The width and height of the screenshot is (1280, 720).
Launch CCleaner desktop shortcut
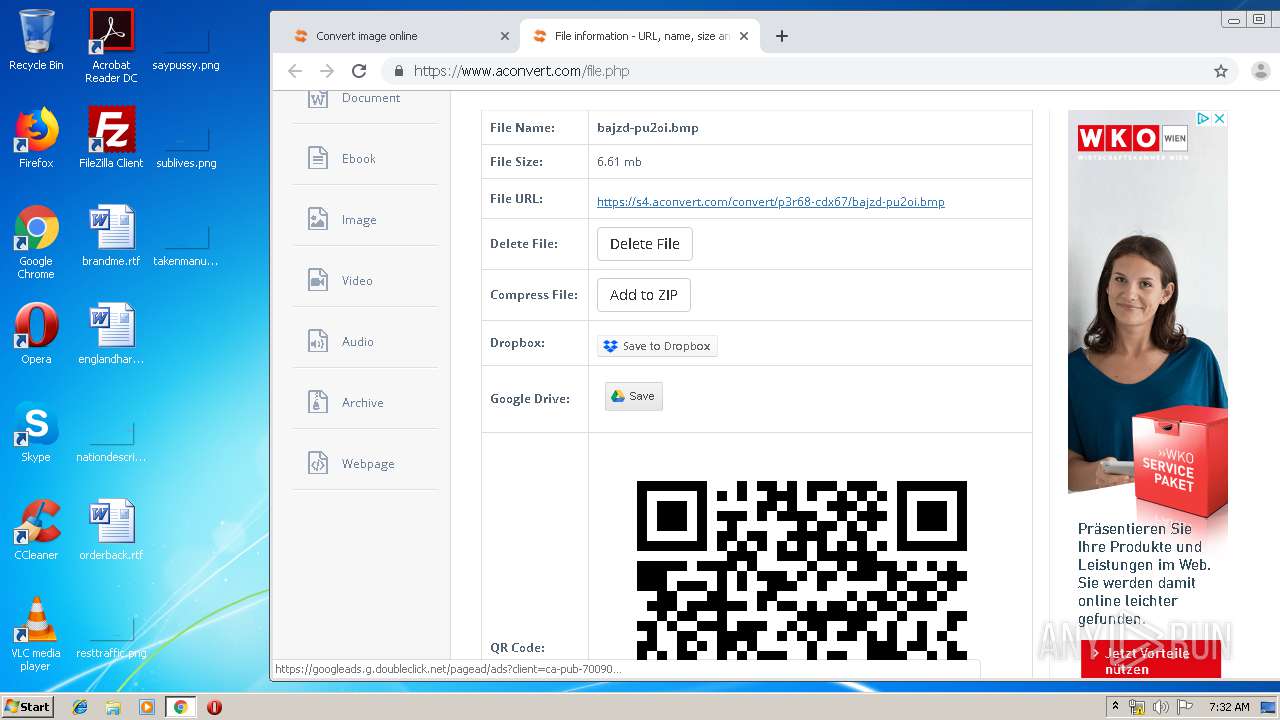pyautogui.click(x=36, y=530)
